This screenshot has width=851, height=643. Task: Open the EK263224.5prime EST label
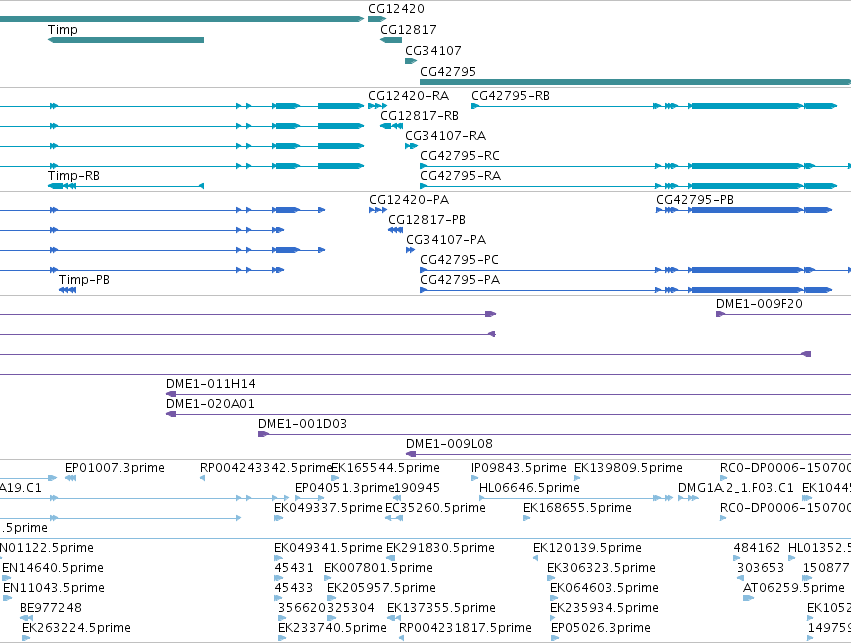click(x=77, y=629)
